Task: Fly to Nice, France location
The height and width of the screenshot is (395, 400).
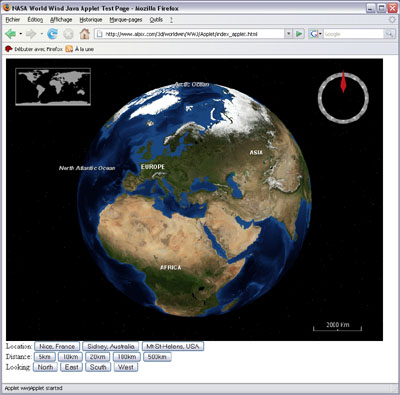Action: click(57, 346)
